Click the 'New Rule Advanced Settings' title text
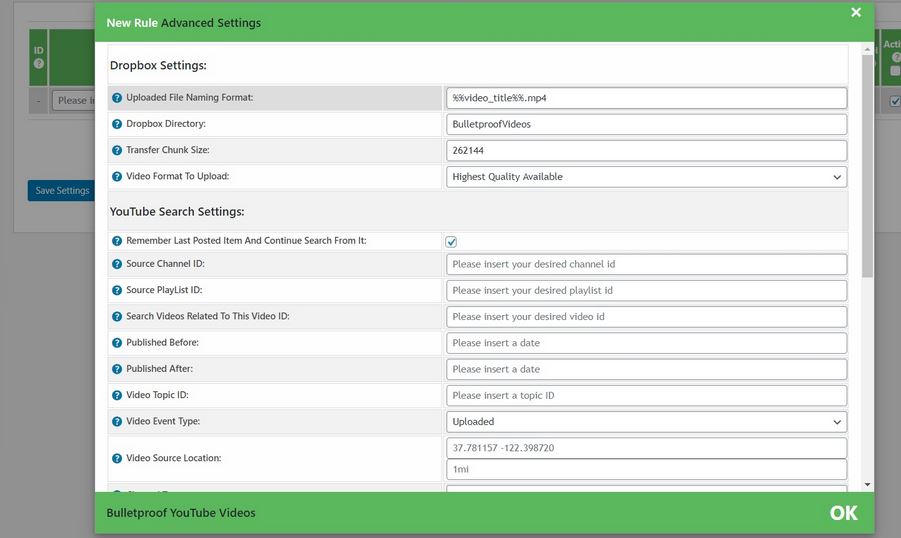This screenshot has width=901, height=538. click(x=183, y=23)
